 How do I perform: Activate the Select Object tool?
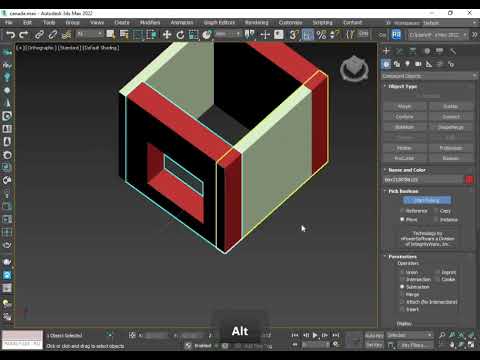(x=111, y=35)
